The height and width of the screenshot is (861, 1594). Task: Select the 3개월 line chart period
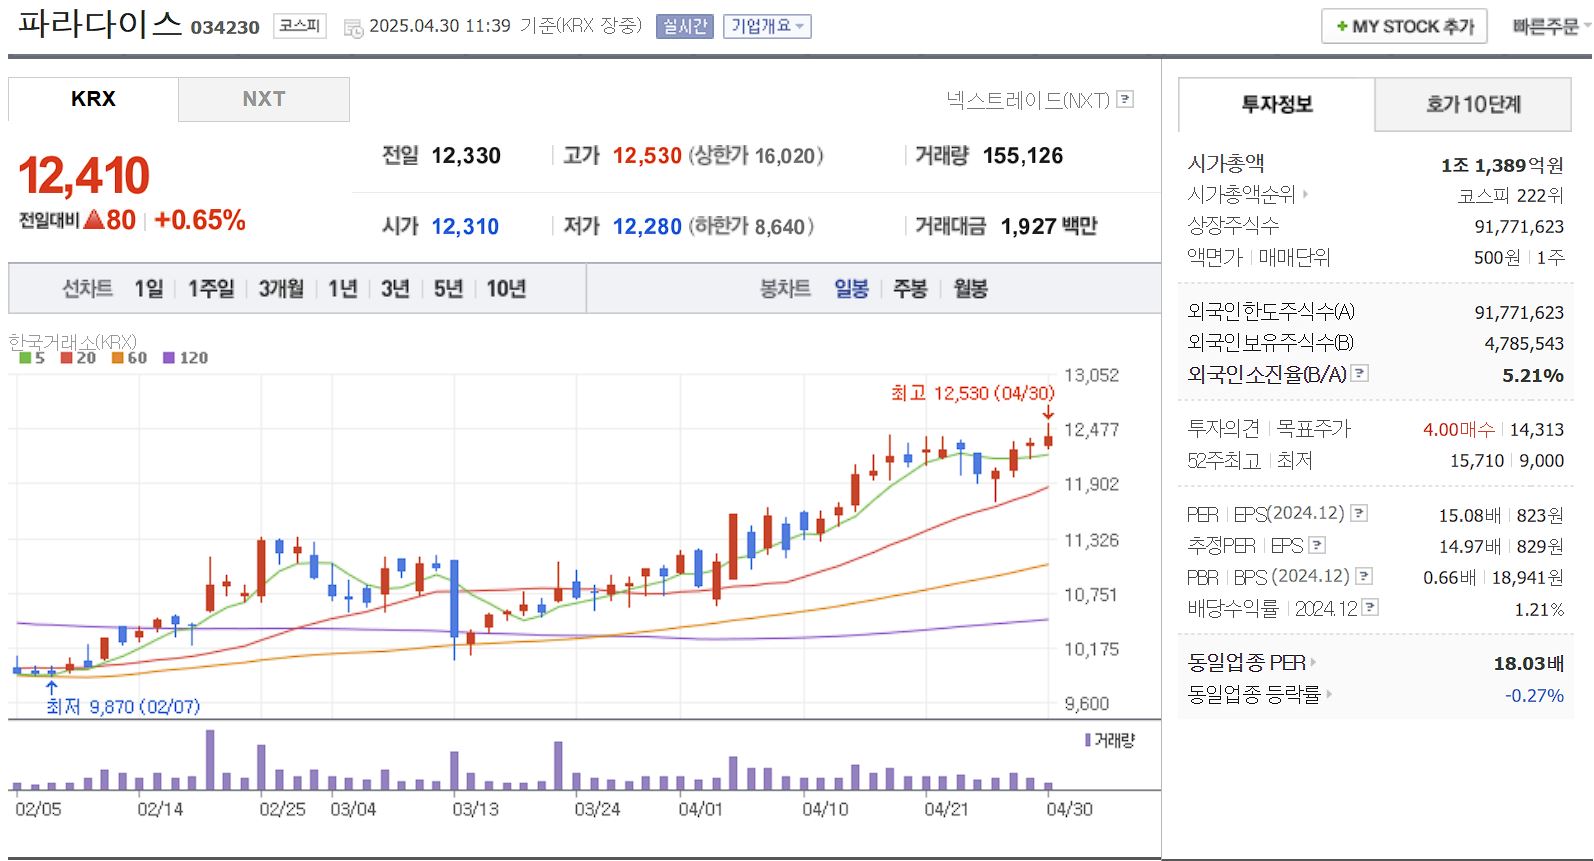click(x=281, y=289)
